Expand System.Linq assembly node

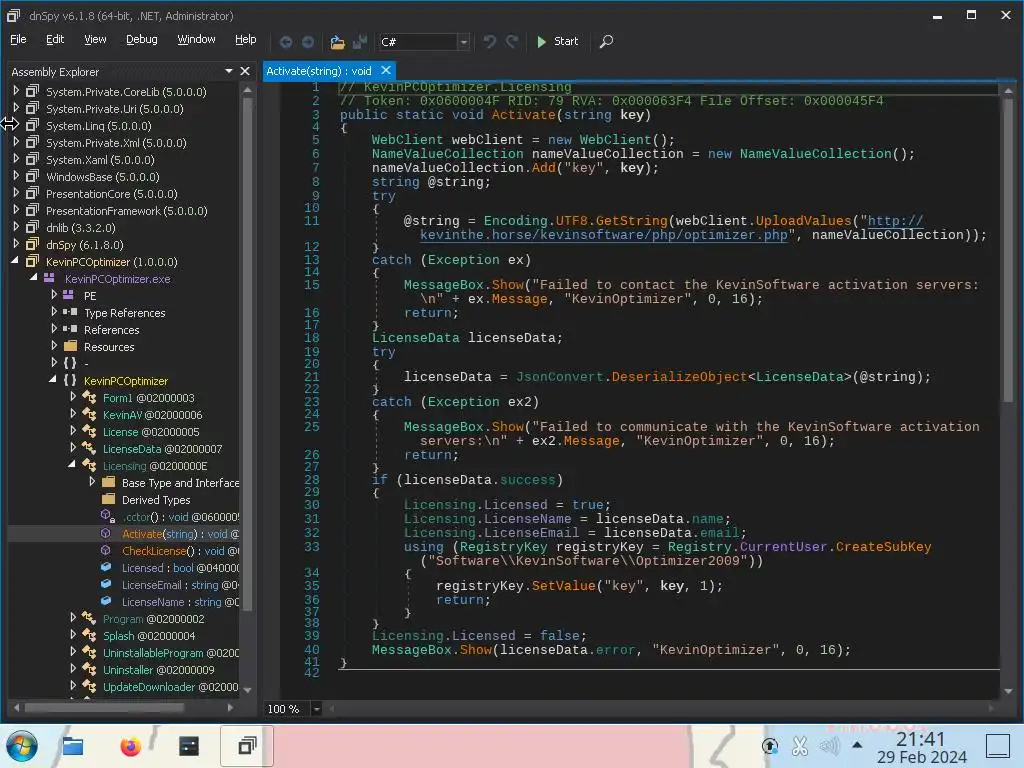click(x=16, y=125)
